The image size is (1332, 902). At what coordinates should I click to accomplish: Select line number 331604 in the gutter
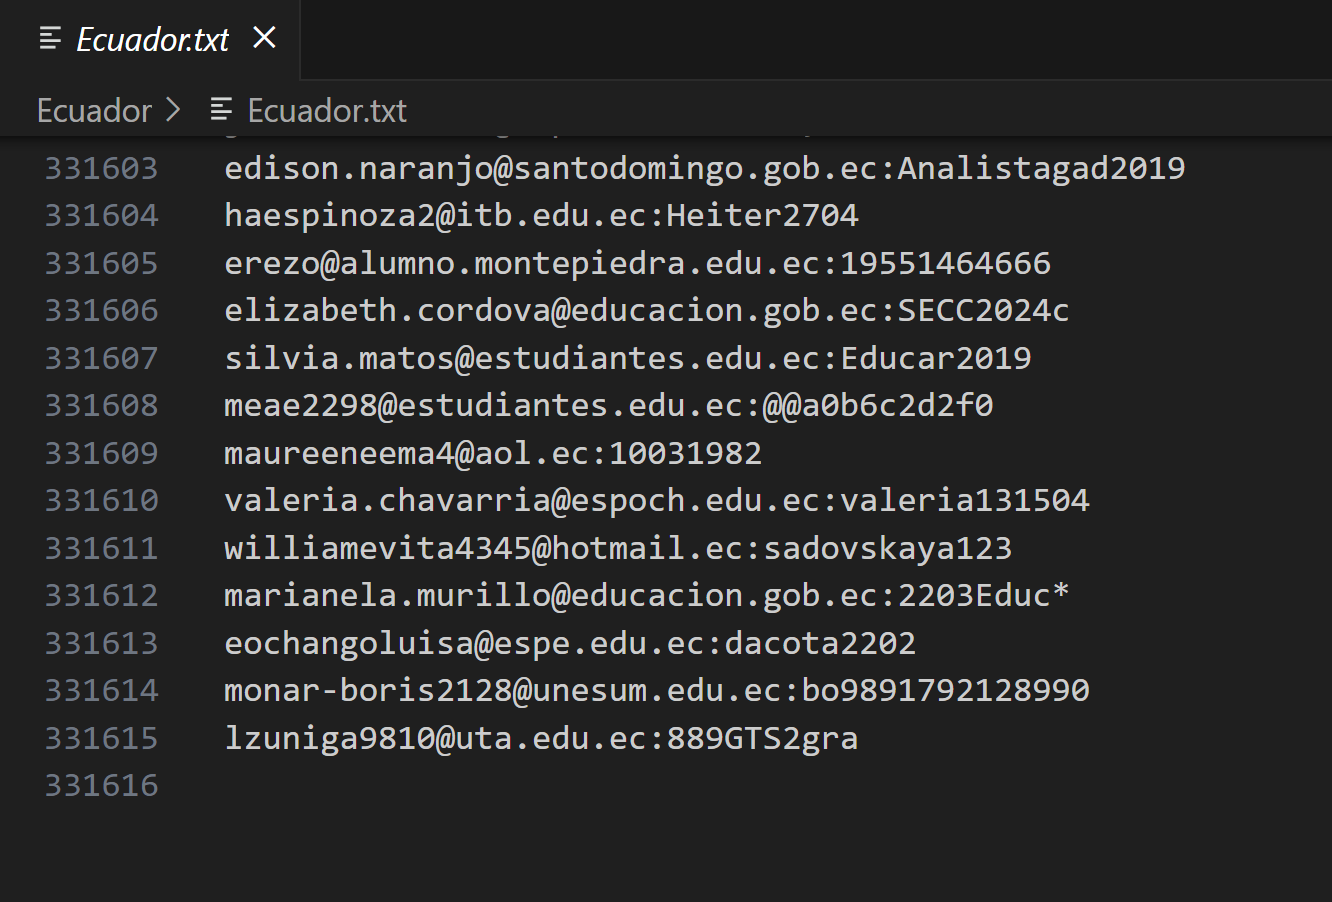tap(101, 215)
